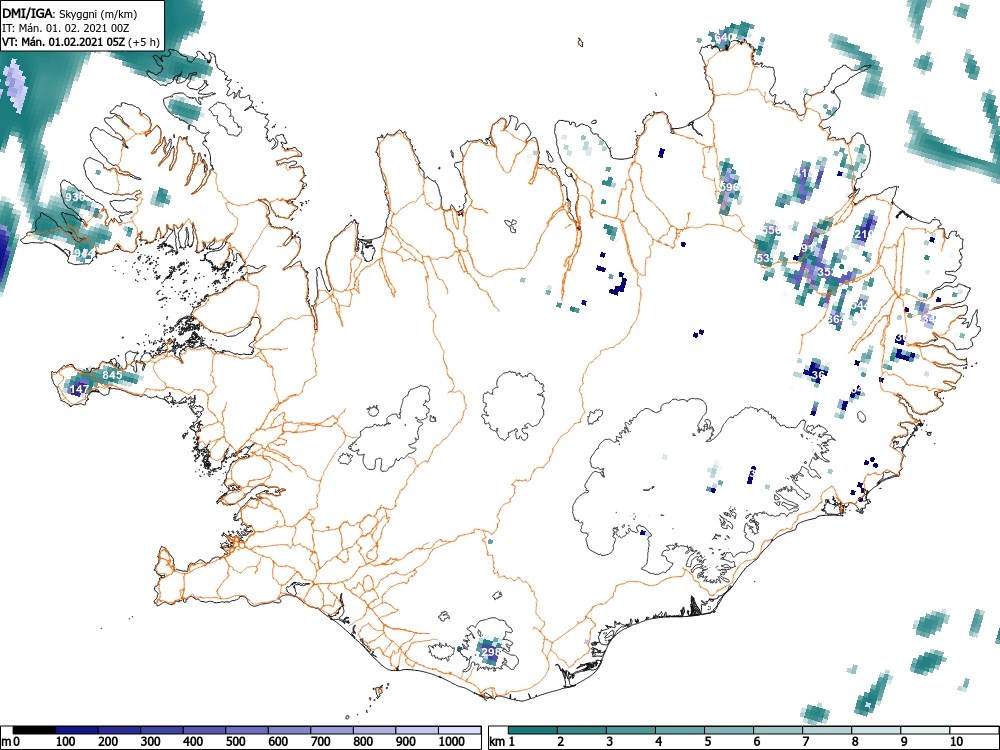Click the '210' visibility value in the east
Image resolution: width=1000 pixels, height=750 pixels.
point(863,234)
